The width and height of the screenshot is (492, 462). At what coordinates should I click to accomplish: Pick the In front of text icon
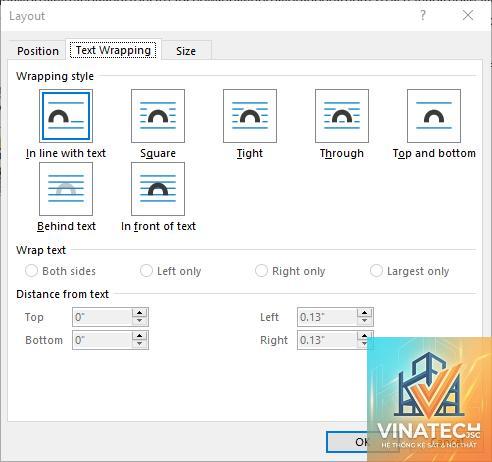point(158,189)
